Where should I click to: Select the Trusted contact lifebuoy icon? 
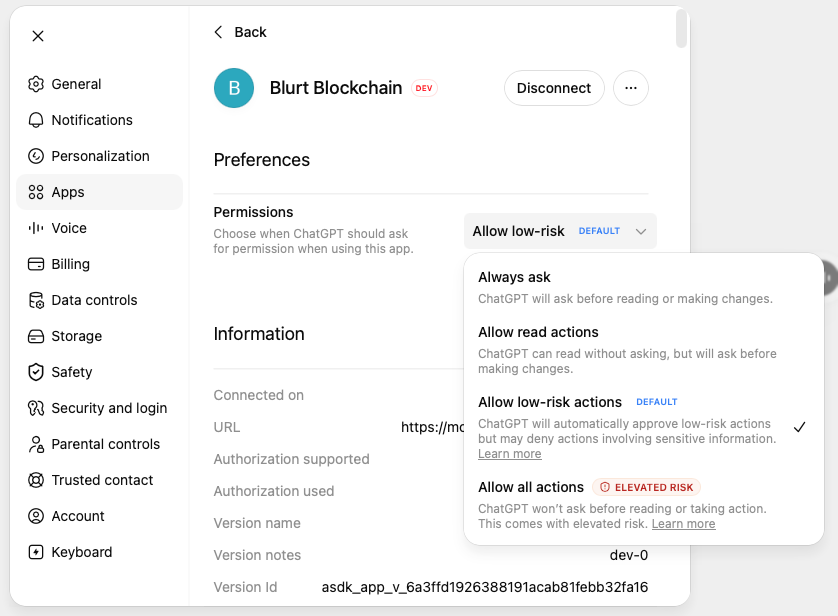36,480
